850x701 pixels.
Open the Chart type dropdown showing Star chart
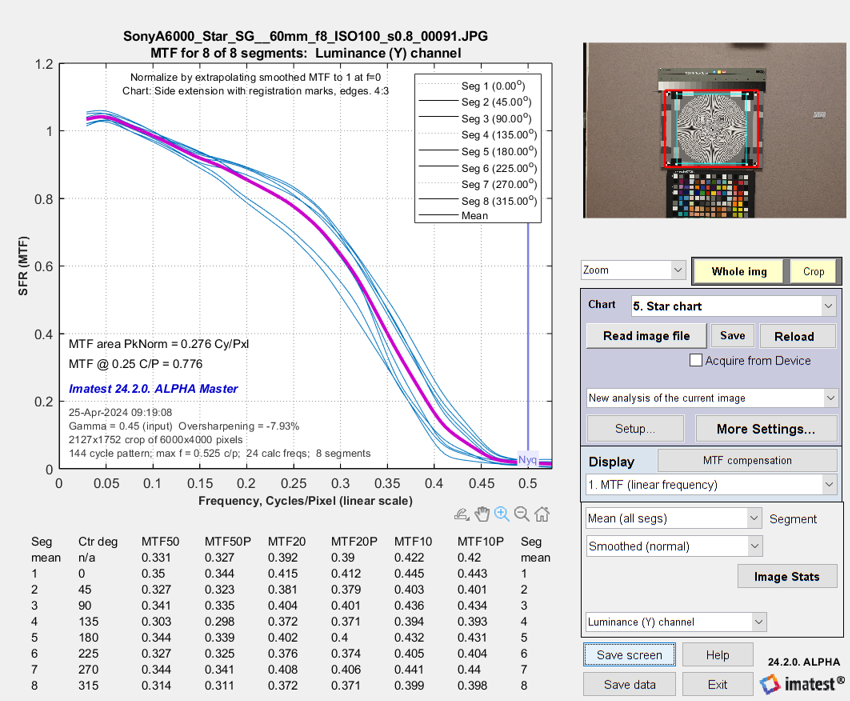pyautogui.click(x=733, y=305)
